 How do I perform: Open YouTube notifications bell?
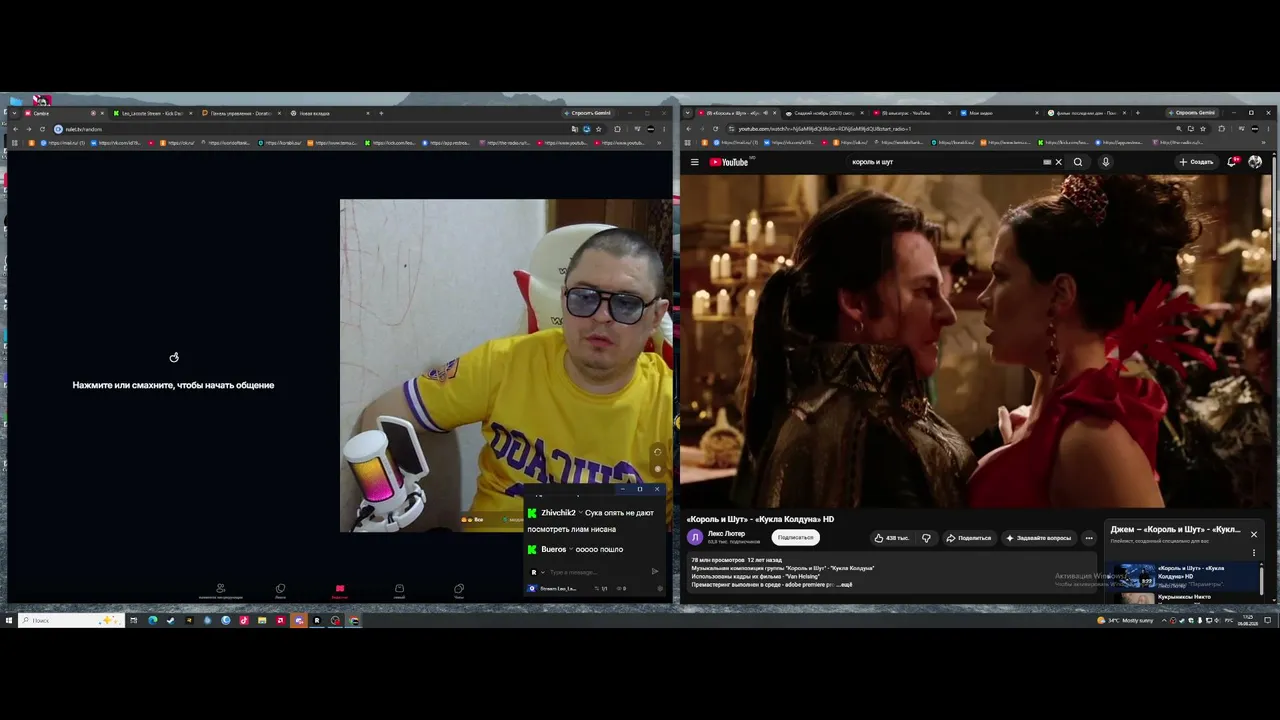coord(1233,162)
